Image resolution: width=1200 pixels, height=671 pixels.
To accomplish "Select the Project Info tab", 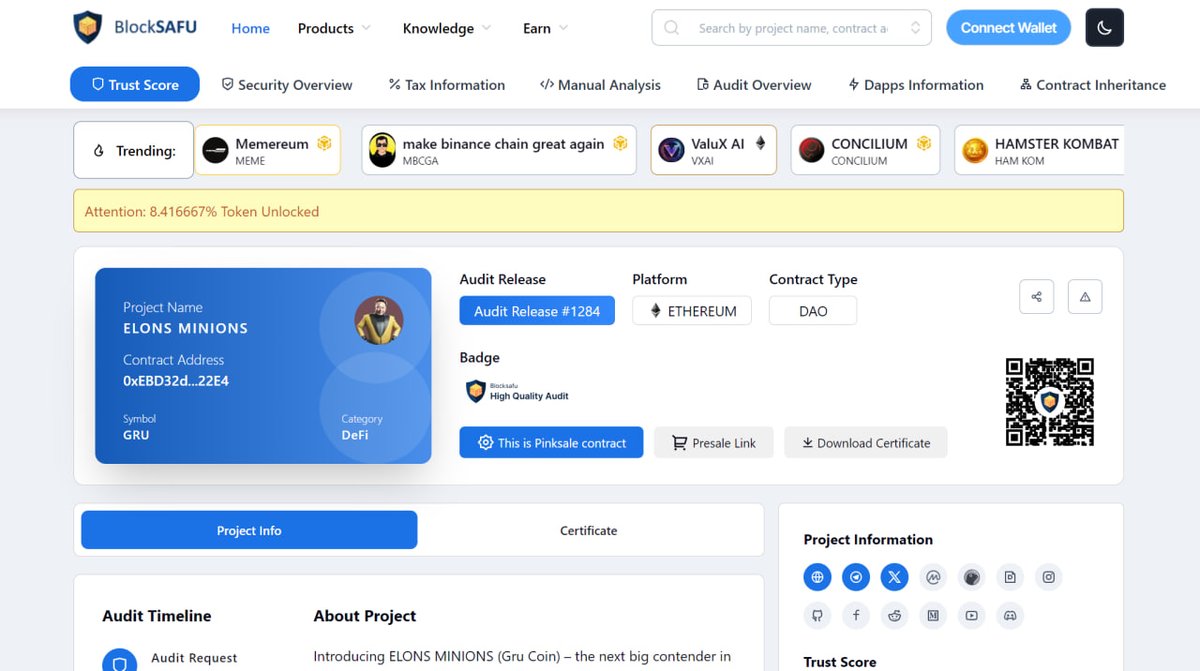I will tap(249, 530).
